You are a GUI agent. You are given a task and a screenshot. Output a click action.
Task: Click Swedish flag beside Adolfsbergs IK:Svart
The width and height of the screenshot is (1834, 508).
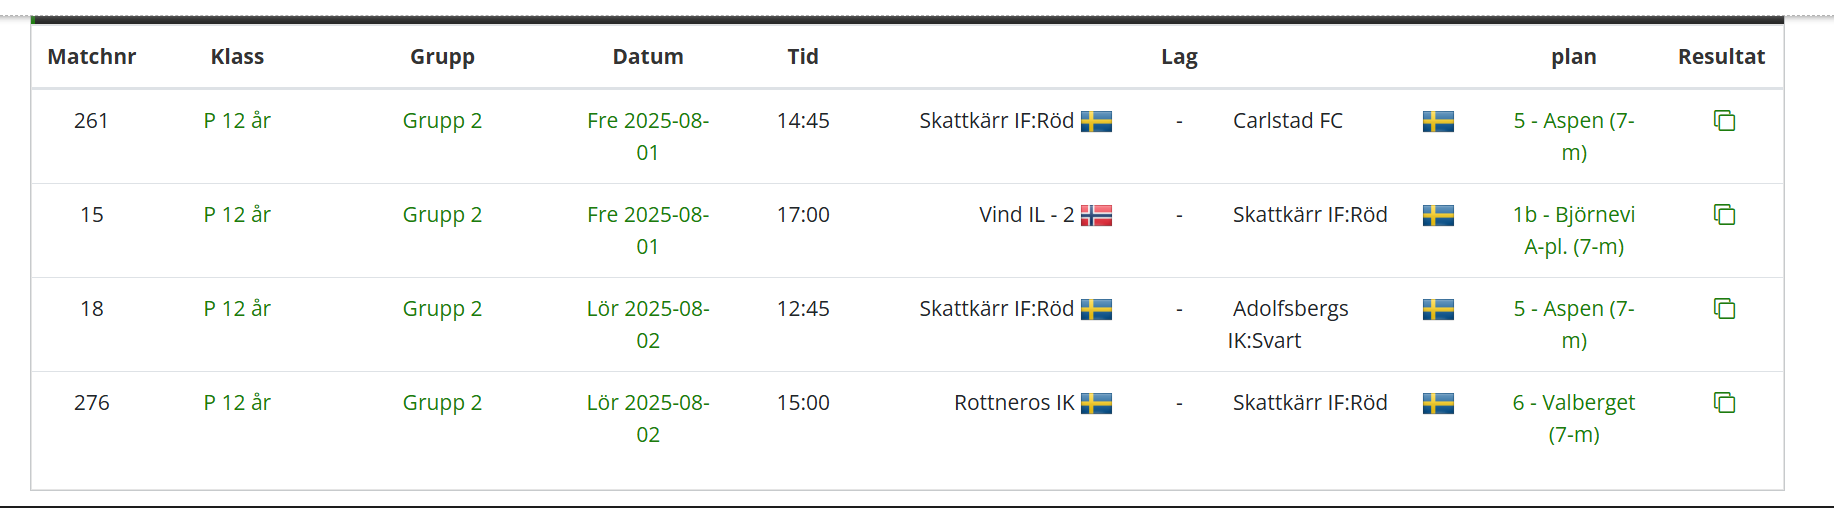[1438, 310]
